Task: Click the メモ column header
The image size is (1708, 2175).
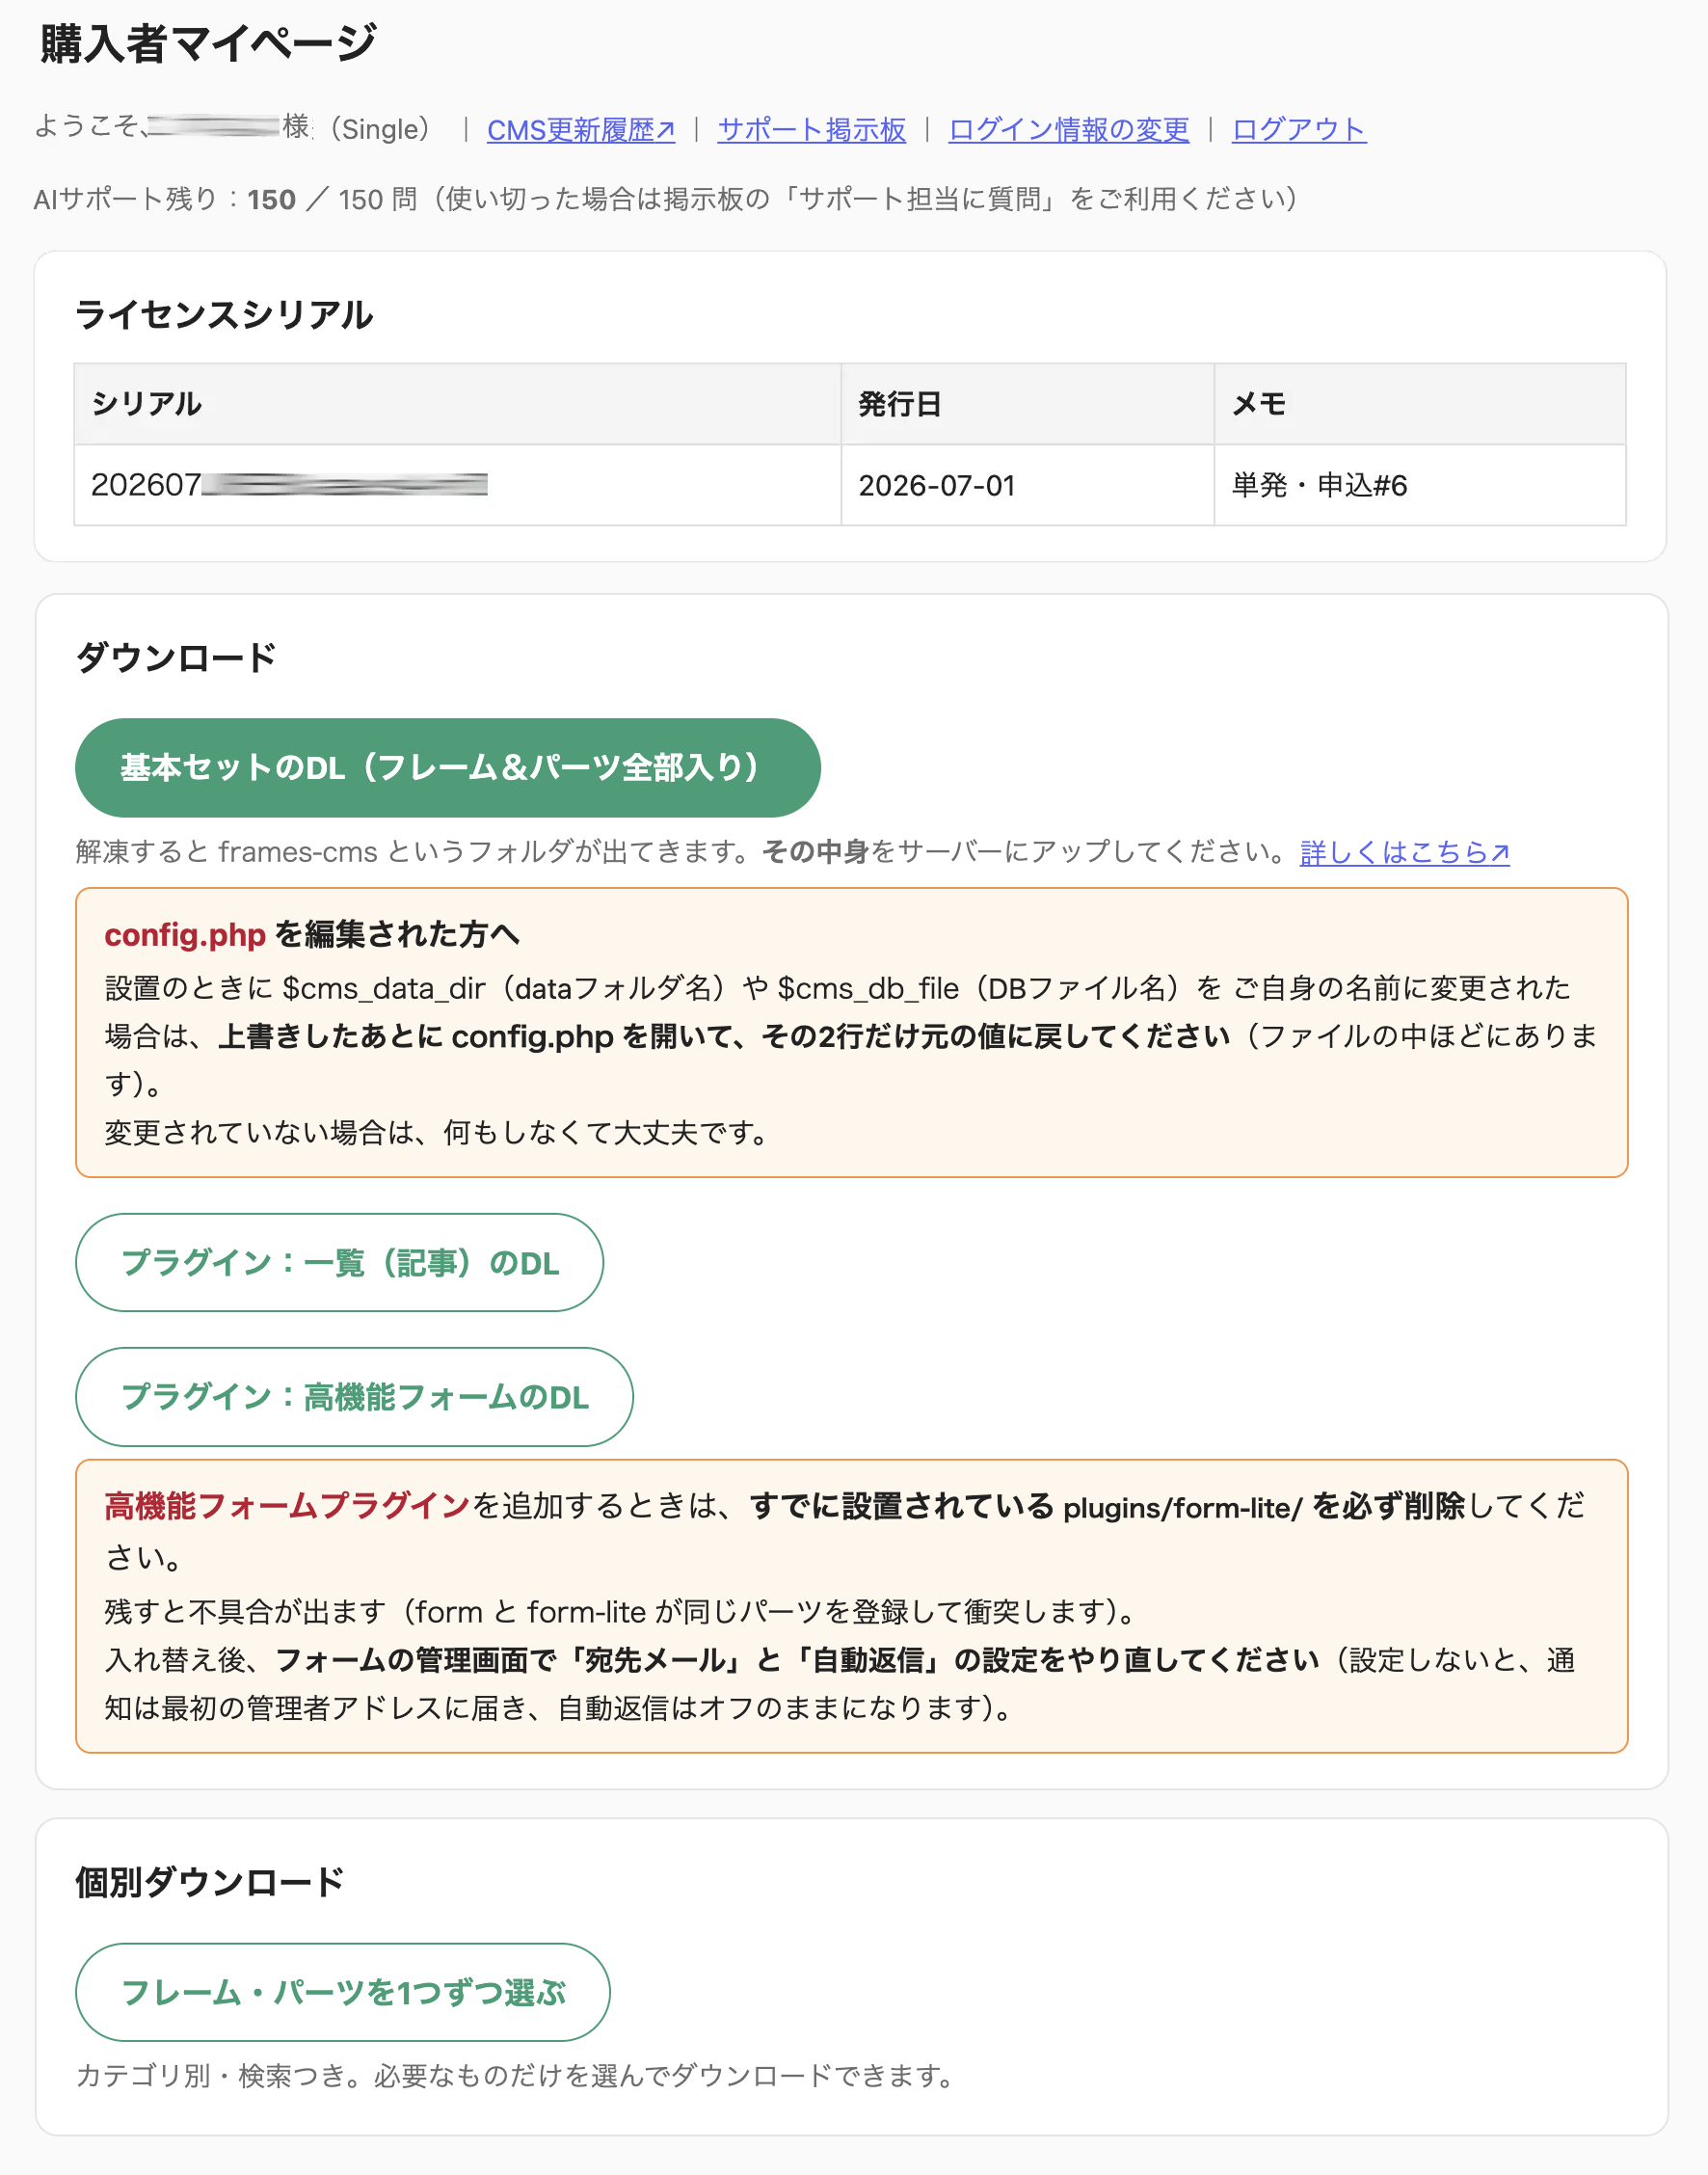Action: click(x=1420, y=404)
